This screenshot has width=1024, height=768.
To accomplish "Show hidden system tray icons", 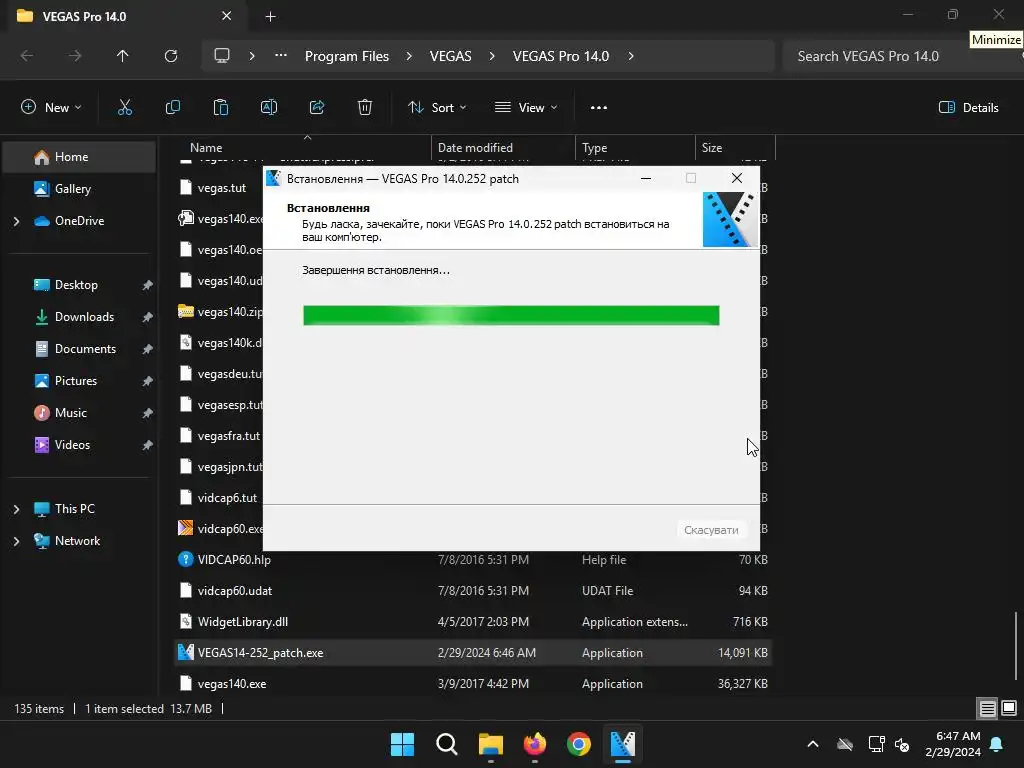I will (813, 744).
